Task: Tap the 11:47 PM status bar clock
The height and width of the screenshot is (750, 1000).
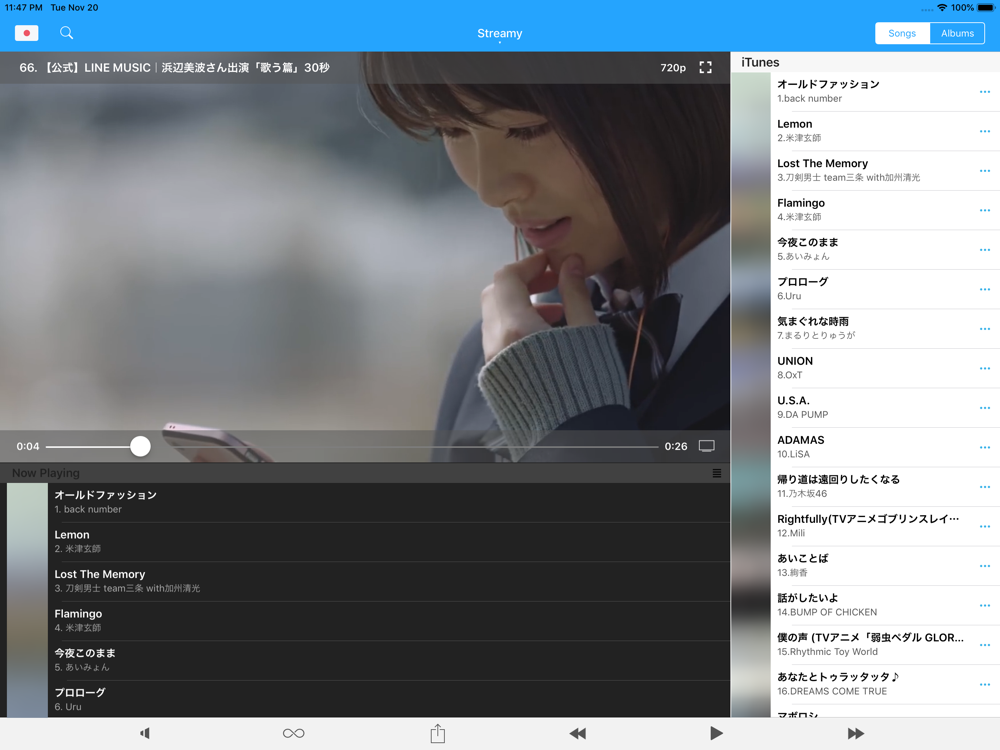Action: (x=24, y=8)
